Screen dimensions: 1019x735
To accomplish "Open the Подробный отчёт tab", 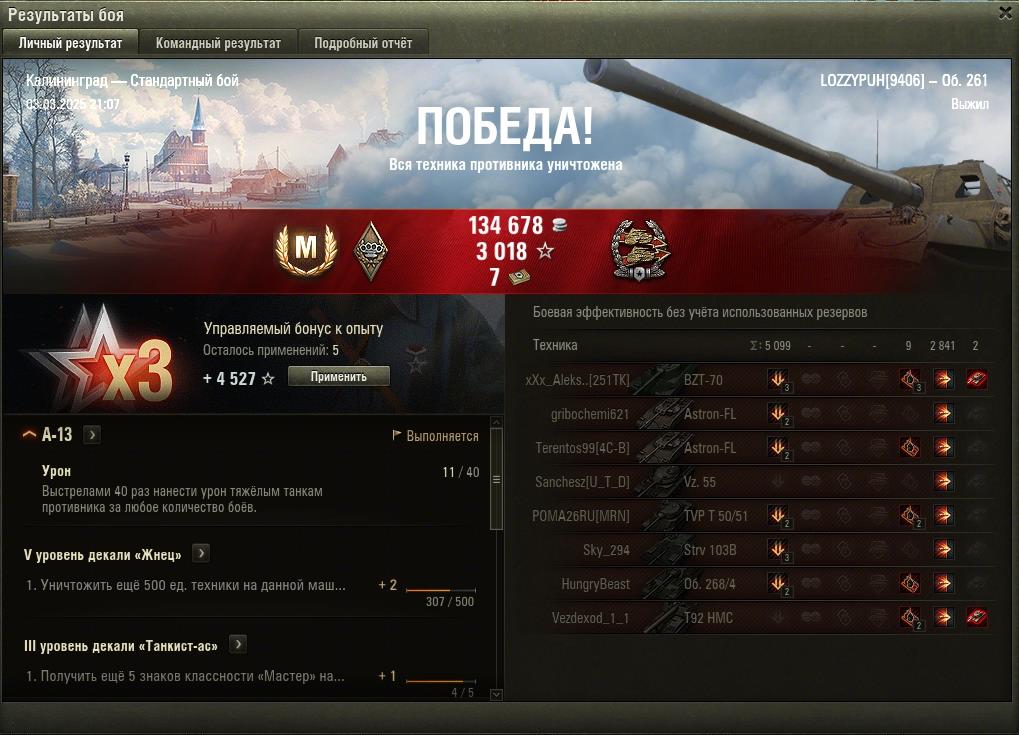I will point(363,43).
